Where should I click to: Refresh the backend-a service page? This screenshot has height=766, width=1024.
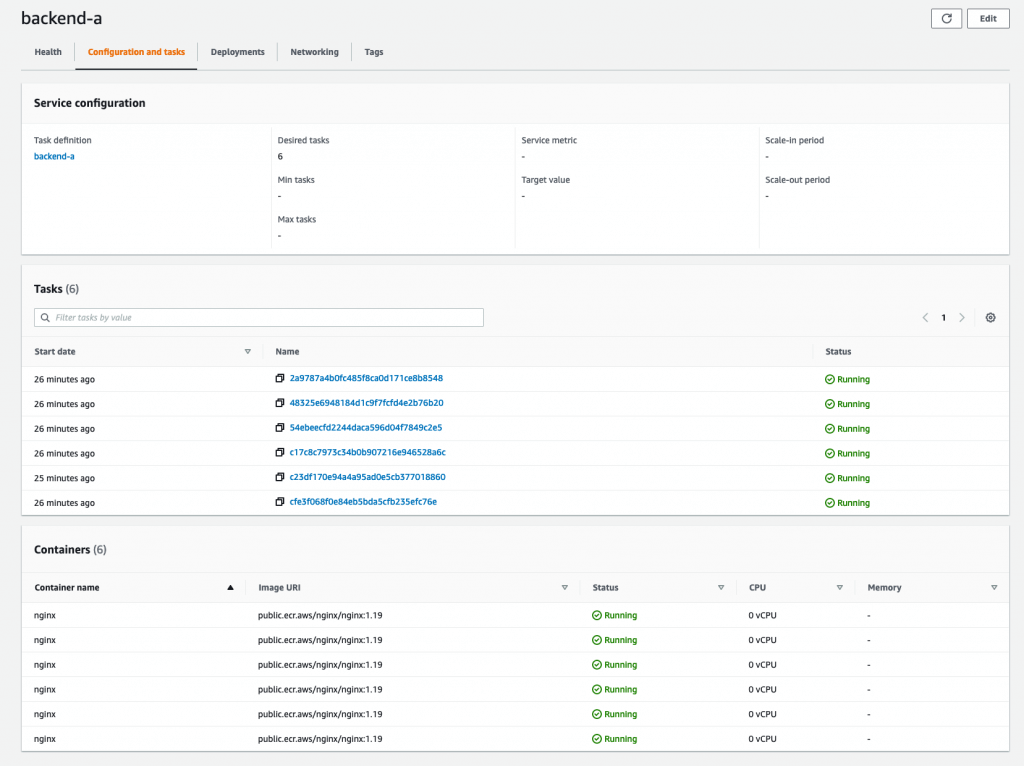click(x=946, y=18)
